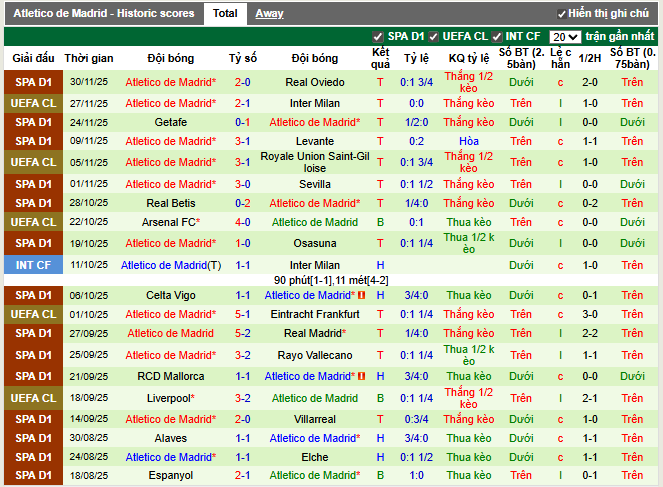This screenshot has height=487, width=663.
Task: Open Real Oviedo team link
Action: pyautogui.click(x=315, y=82)
